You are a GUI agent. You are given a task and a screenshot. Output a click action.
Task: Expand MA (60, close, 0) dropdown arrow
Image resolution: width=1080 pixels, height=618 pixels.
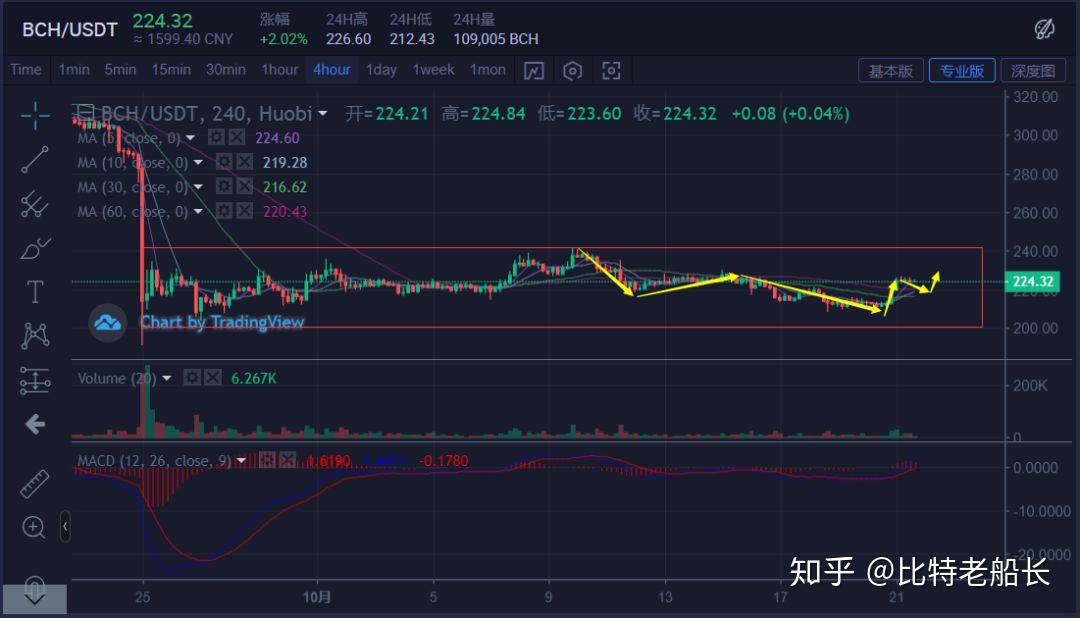coord(198,212)
